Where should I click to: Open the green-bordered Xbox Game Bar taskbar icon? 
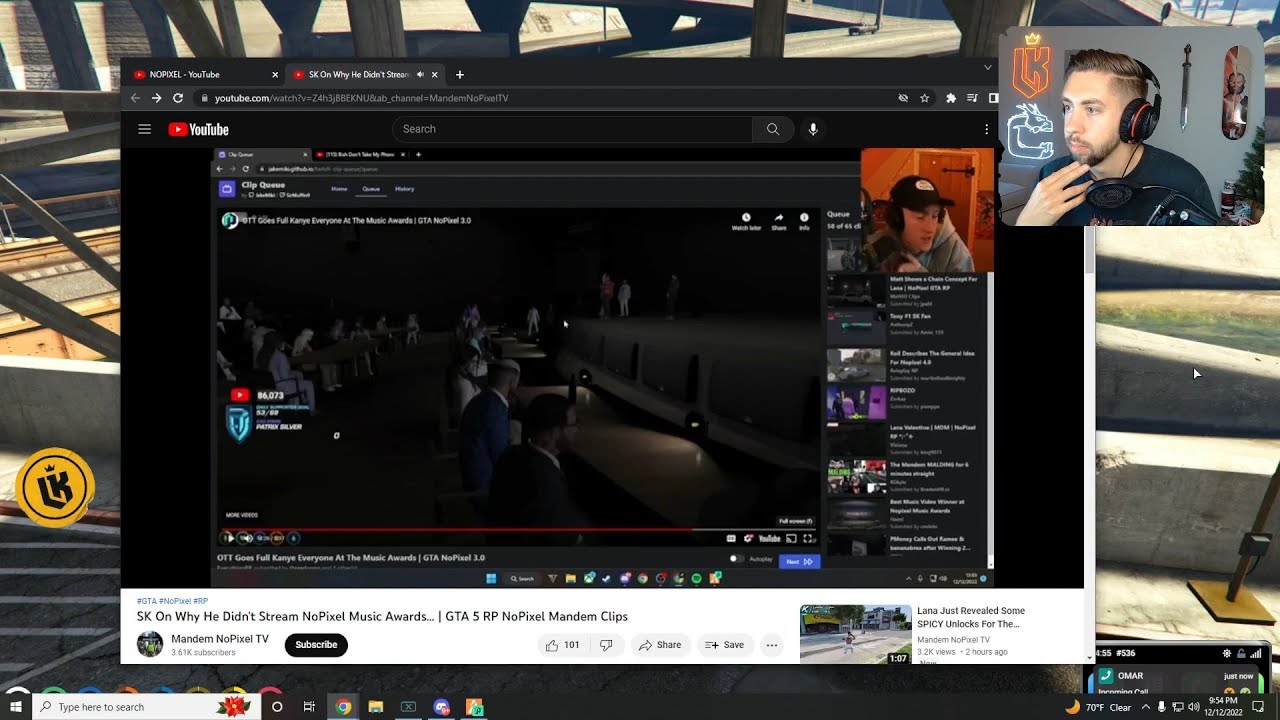click(x=409, y=707)
